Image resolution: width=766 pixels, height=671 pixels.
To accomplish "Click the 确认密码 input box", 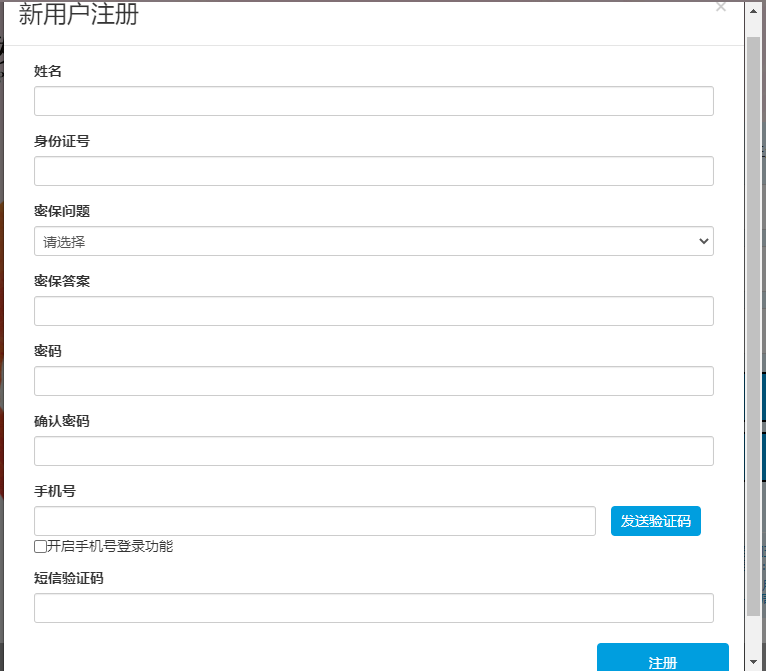I will (373, 451).
